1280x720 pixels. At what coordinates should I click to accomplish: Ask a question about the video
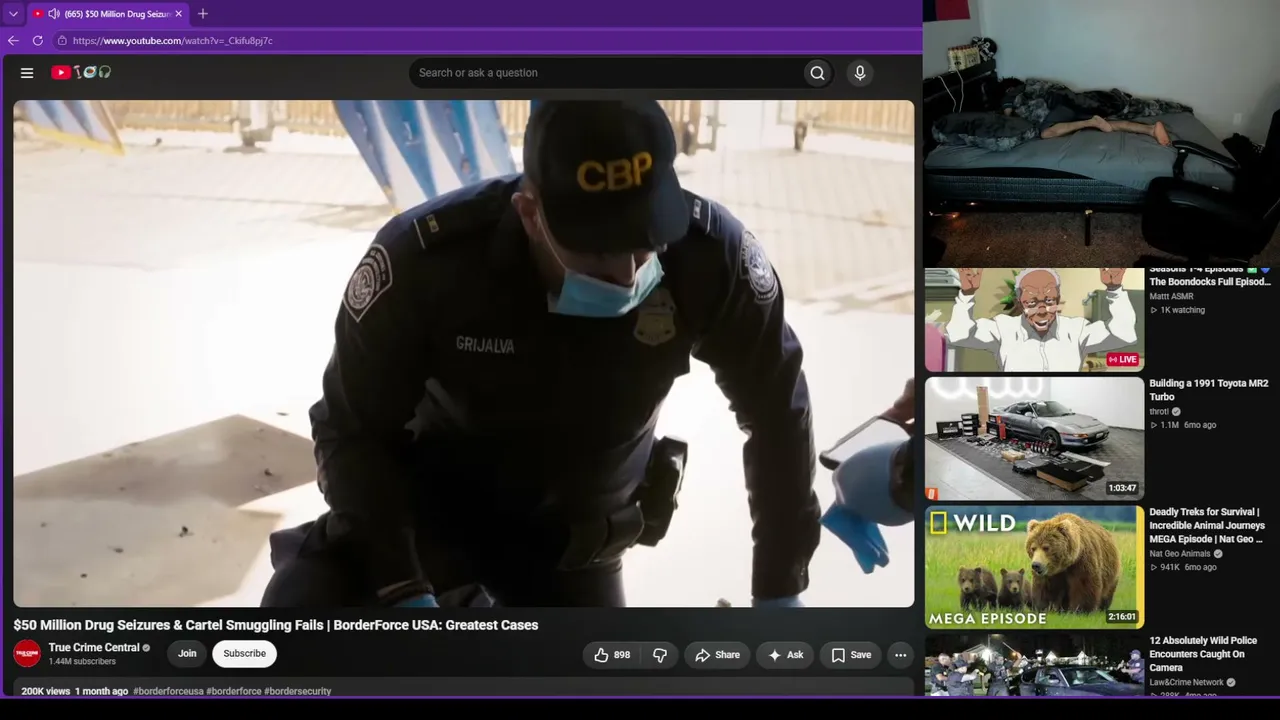click(785, 655)
